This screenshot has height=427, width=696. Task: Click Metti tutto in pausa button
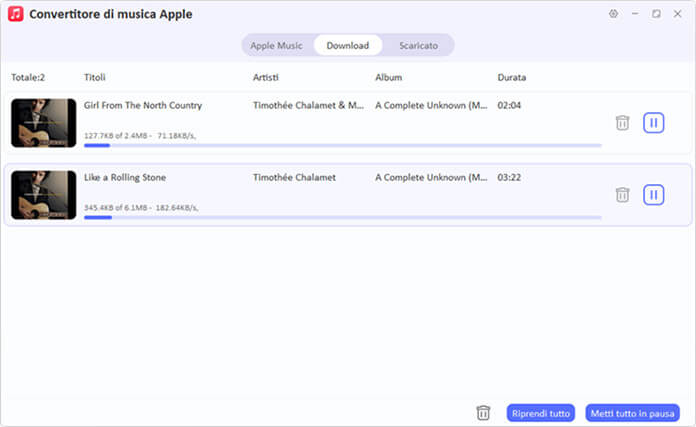coord(632,413)
